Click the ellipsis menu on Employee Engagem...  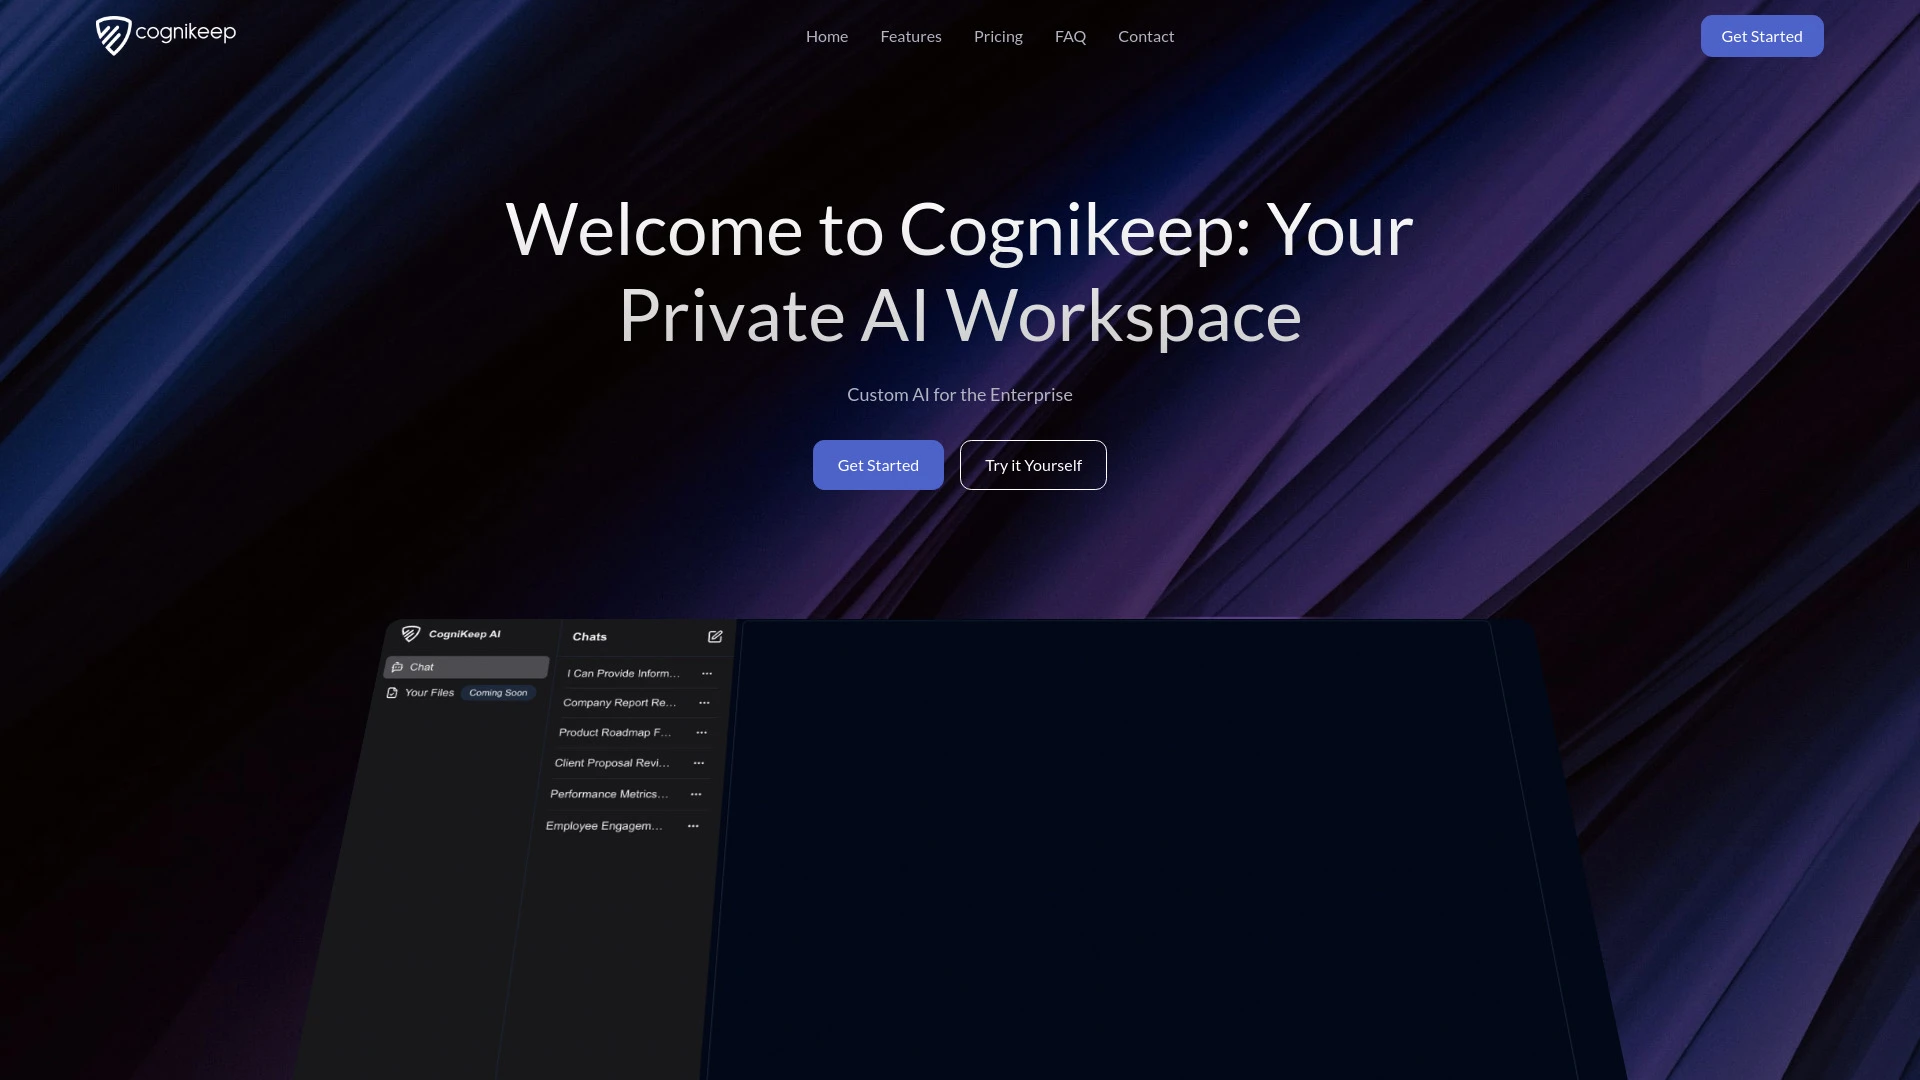[x=694, y=825]
